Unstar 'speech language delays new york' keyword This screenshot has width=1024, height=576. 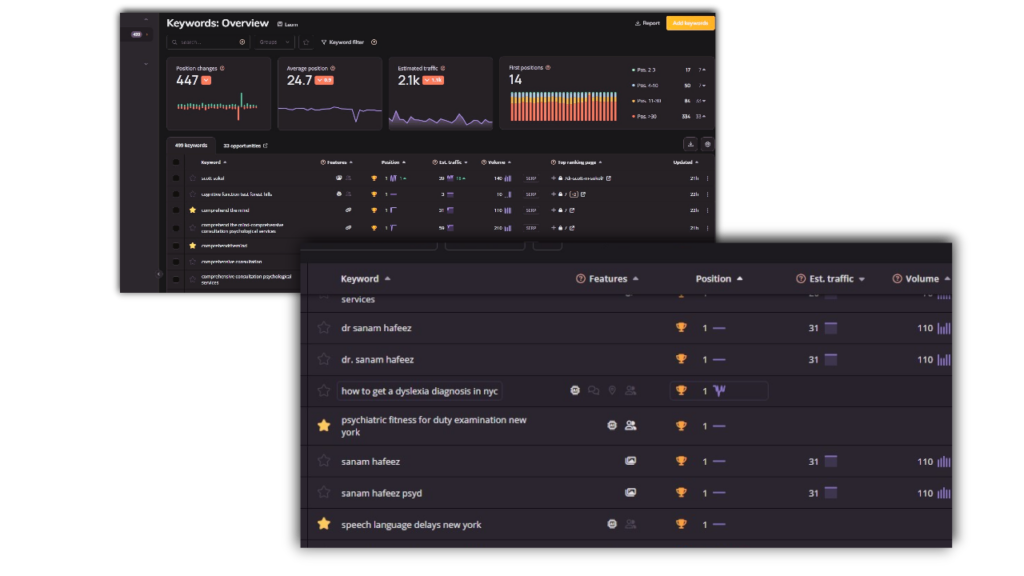pyautogui.click(x=323, y=524)
